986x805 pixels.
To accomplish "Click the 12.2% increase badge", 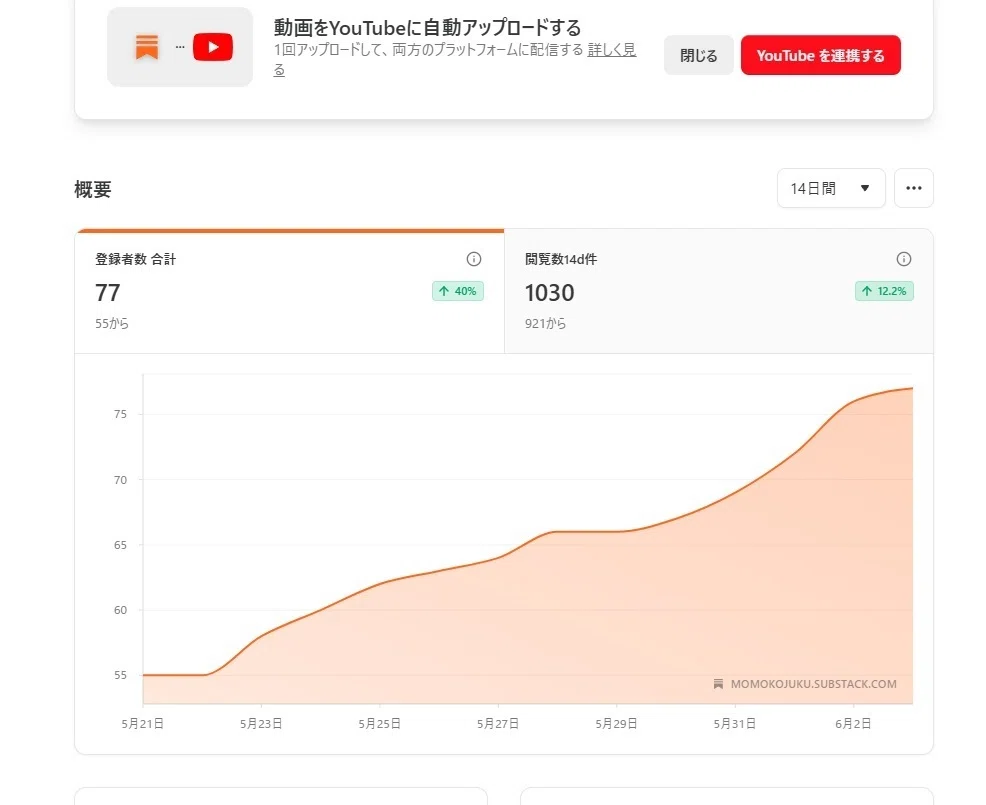I will pos(884,291).
